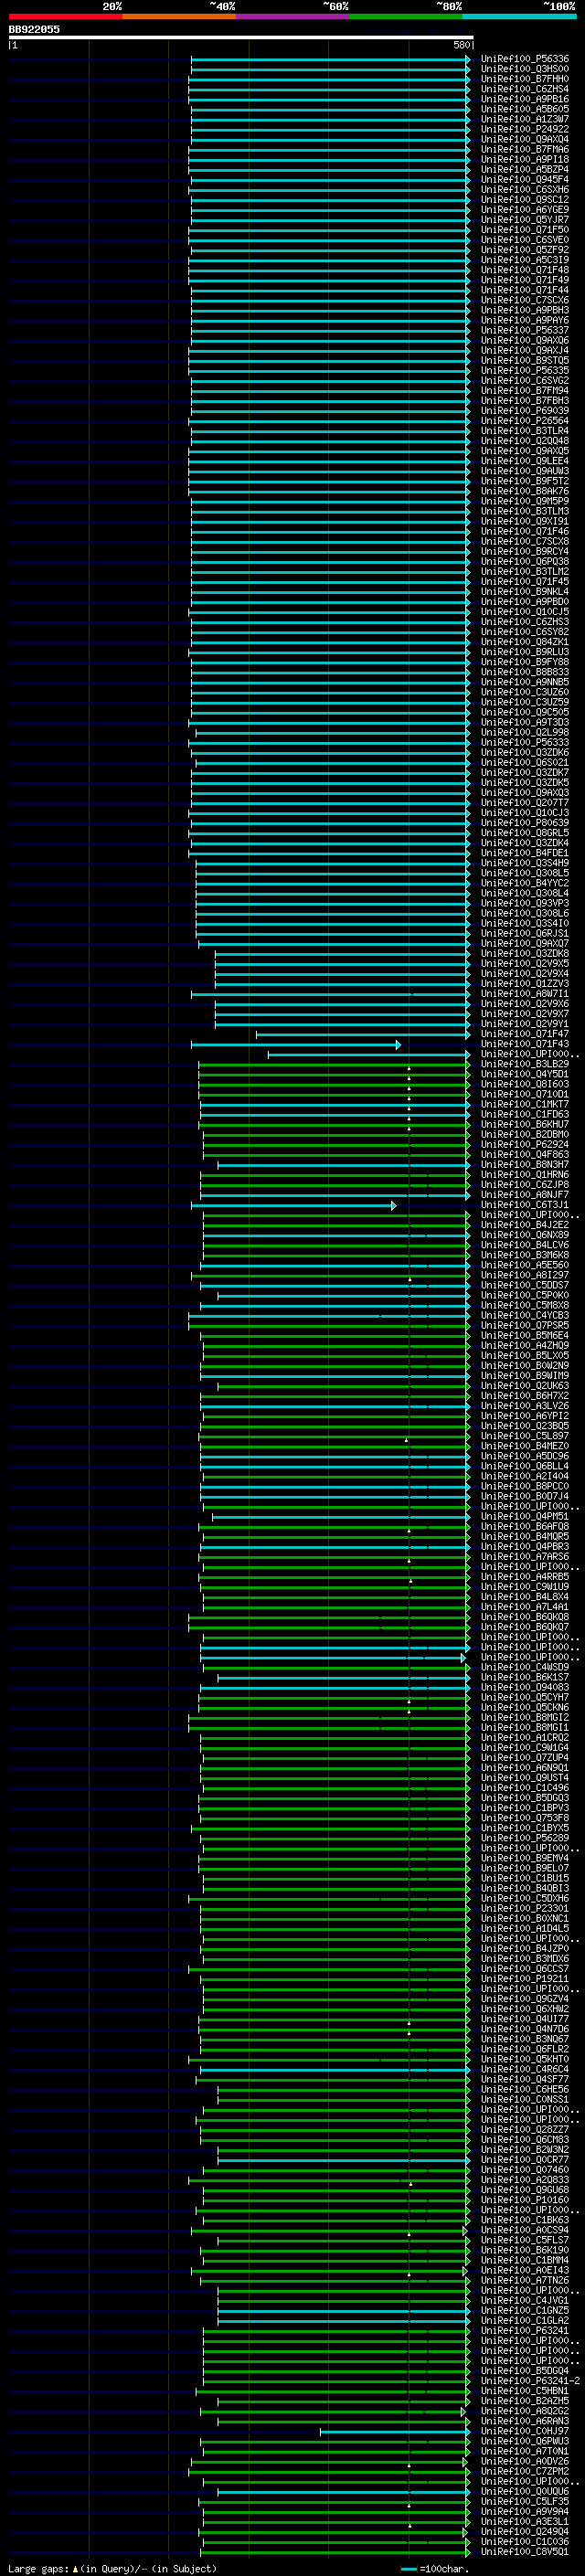Select the UniRef100_Q4Y5D1 label
This screenshot has height=2576, width=585.
(525, 1074)
